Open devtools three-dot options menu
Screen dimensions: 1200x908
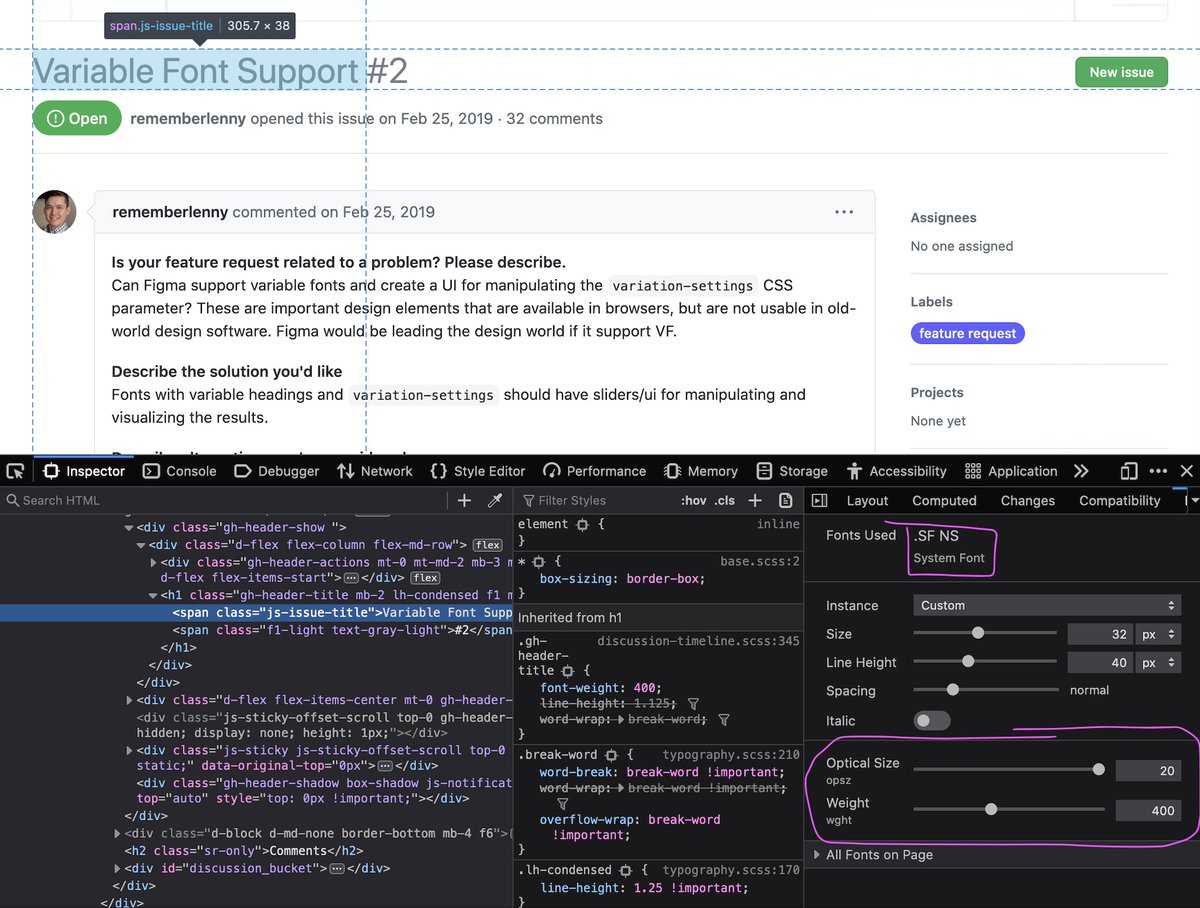1158,471
